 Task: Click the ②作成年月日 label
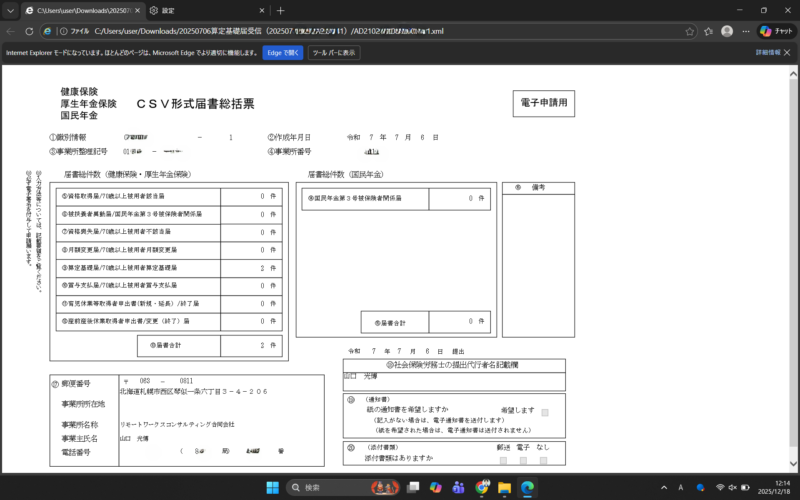coord(289,137)
